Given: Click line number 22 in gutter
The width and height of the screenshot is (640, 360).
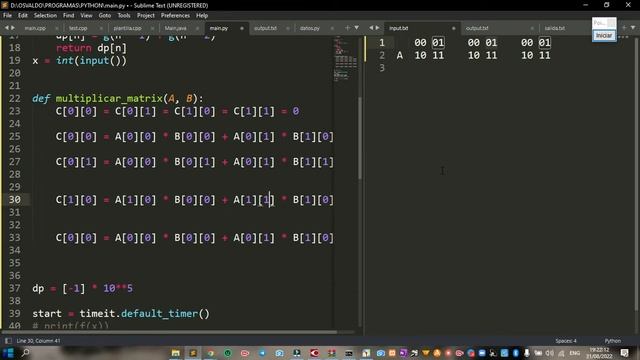Looking at the screenshot, I should tap(15, 98).
